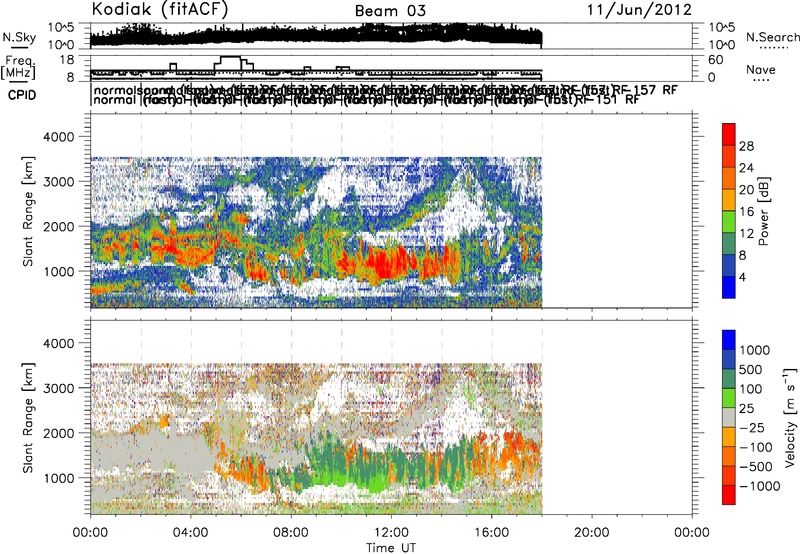This screenshot has height=554, width=800.
Task: Click the "18" tick on the frequency axis
Action: [x=67, y=60]
